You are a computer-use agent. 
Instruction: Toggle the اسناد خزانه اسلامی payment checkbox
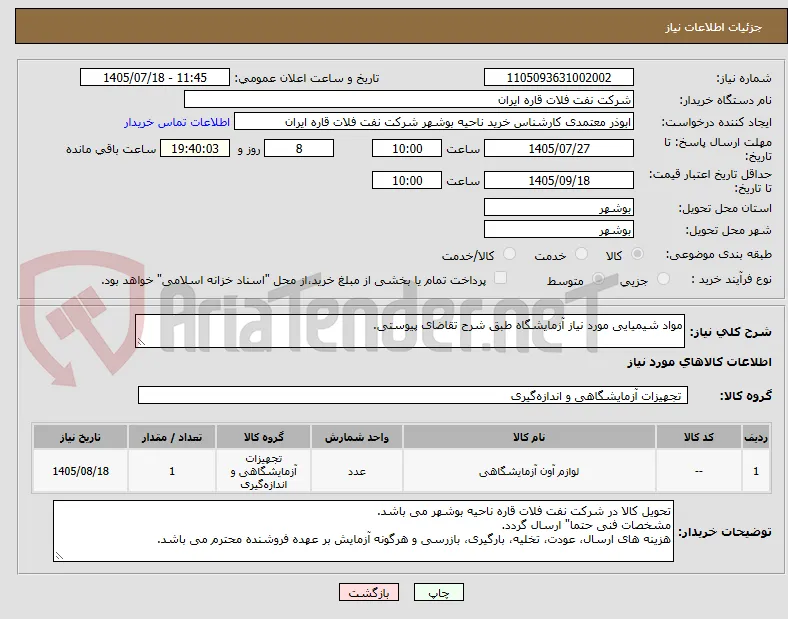pyautogui.click(x=501, y=278)
